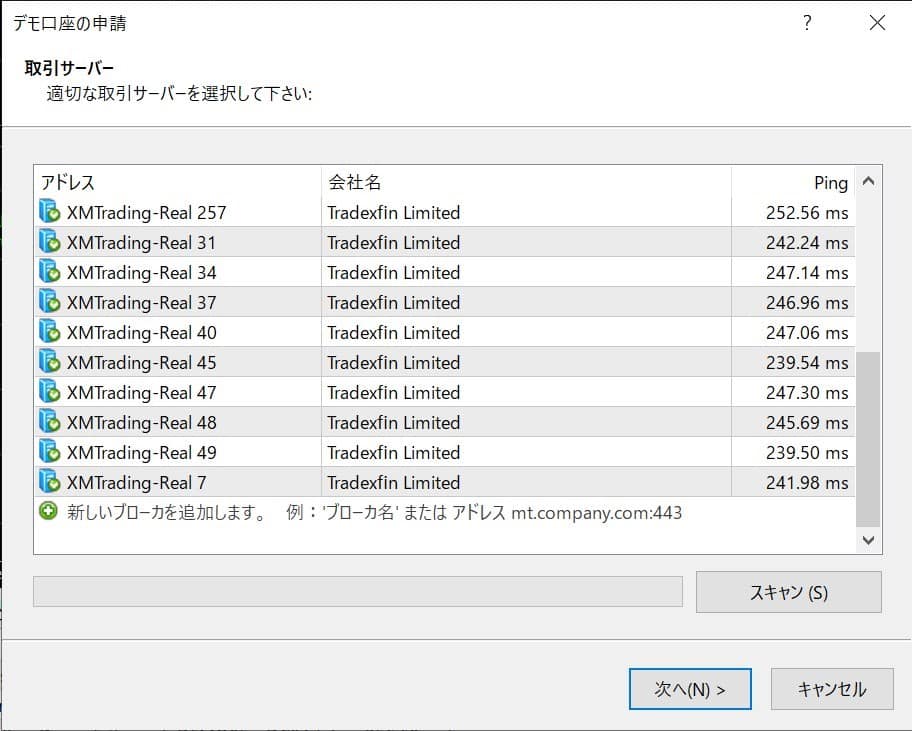This screenshot has height=731, width=912.
Task: Click server icon for XMTrading-Real 37
Action: click(49, 302)
